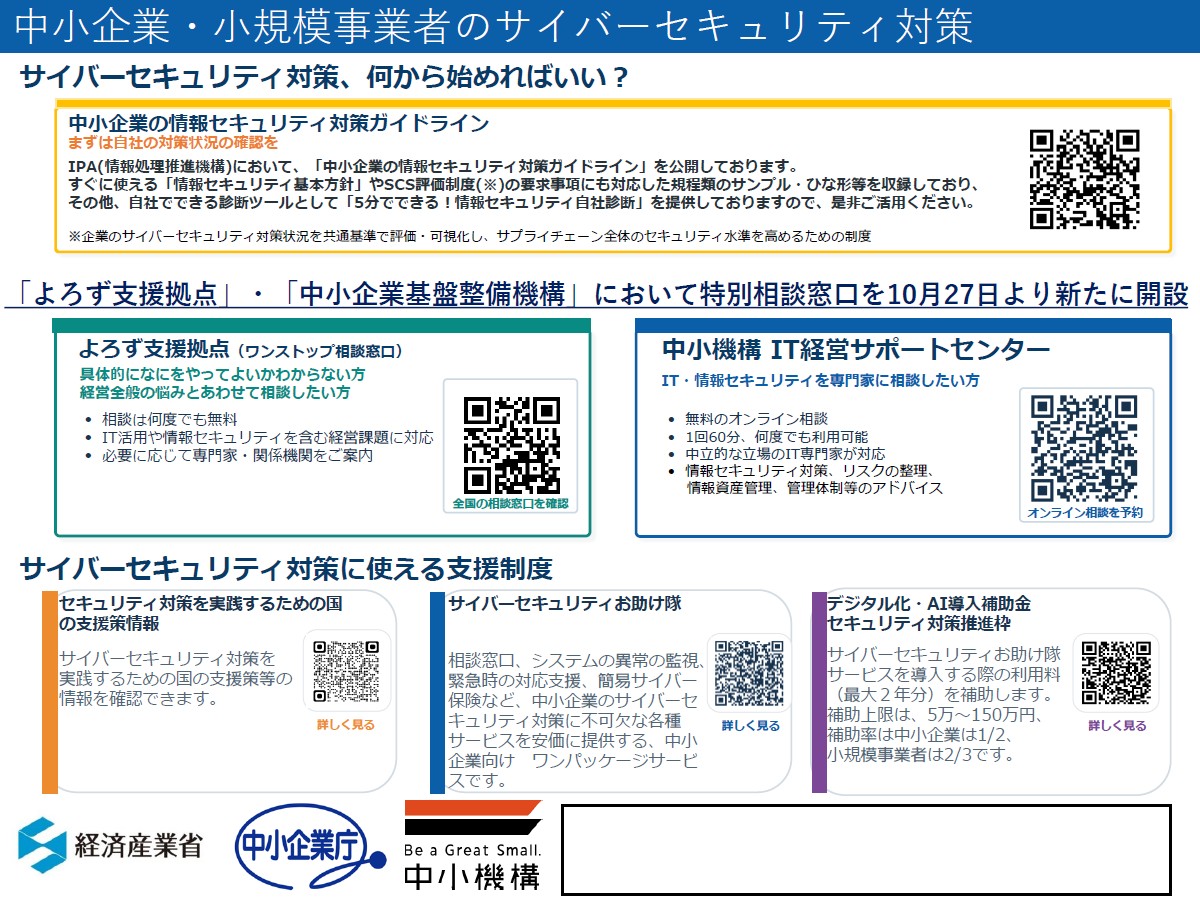This screenshot has width=1200, height=900.
Task: Click the サイバーセキュリティお助け隊 QR code
Action: 749,672
